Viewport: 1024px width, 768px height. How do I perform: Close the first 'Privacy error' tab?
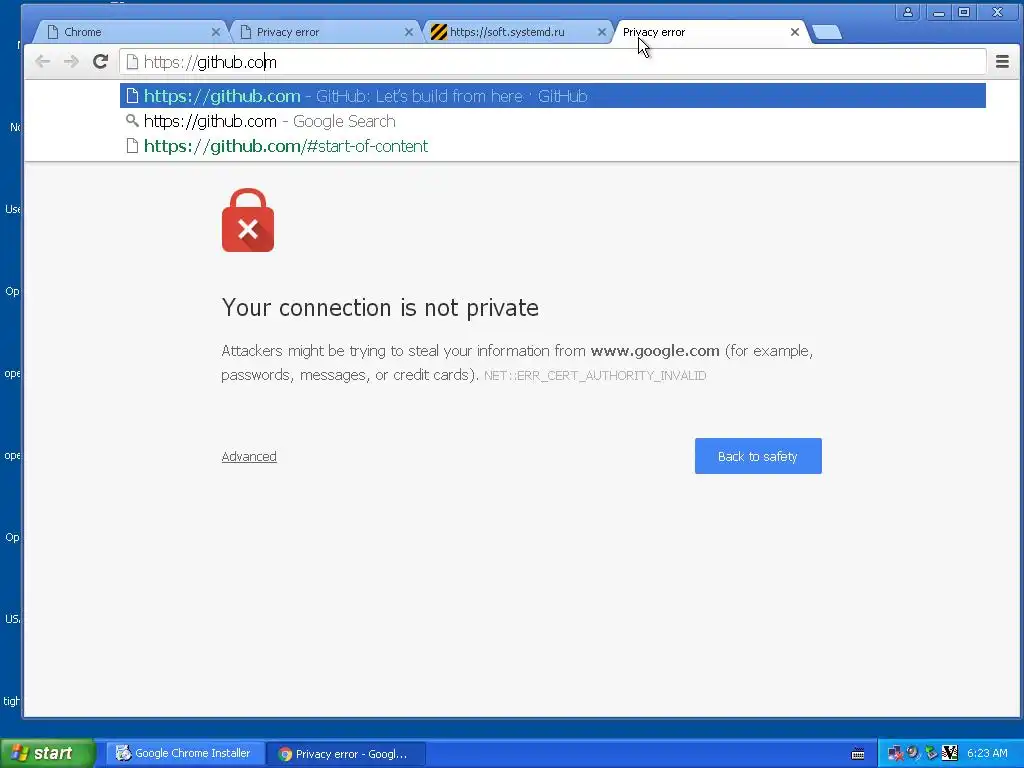click(409, 32)
